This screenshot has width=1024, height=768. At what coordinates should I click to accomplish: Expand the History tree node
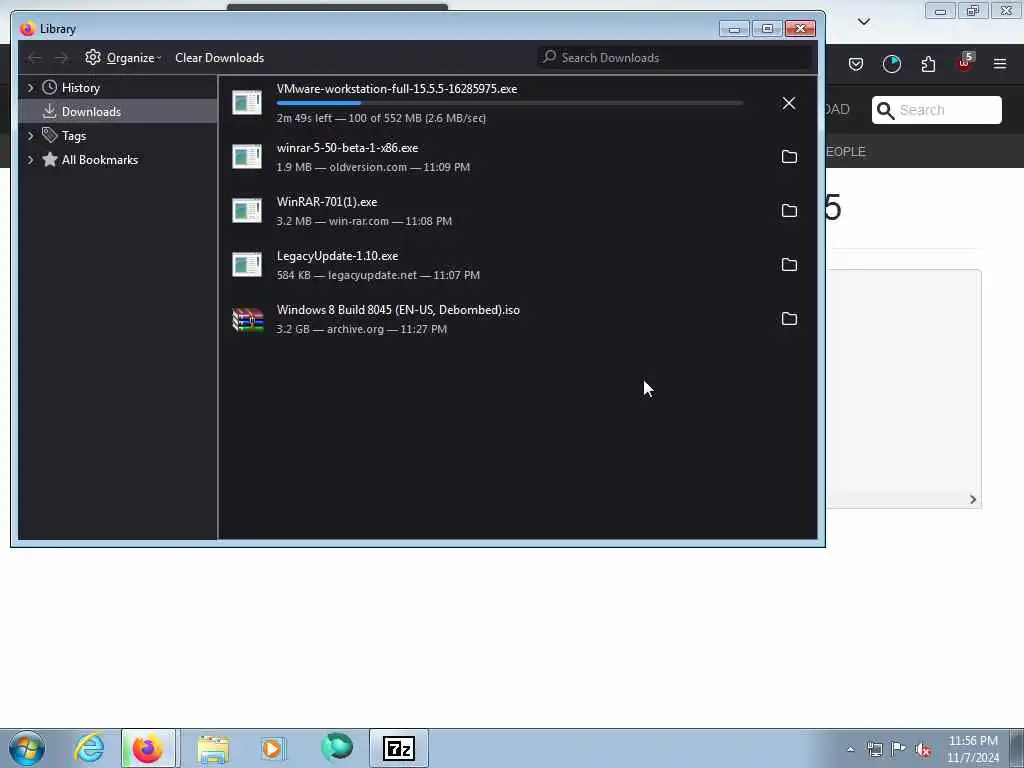coord(30,88)
